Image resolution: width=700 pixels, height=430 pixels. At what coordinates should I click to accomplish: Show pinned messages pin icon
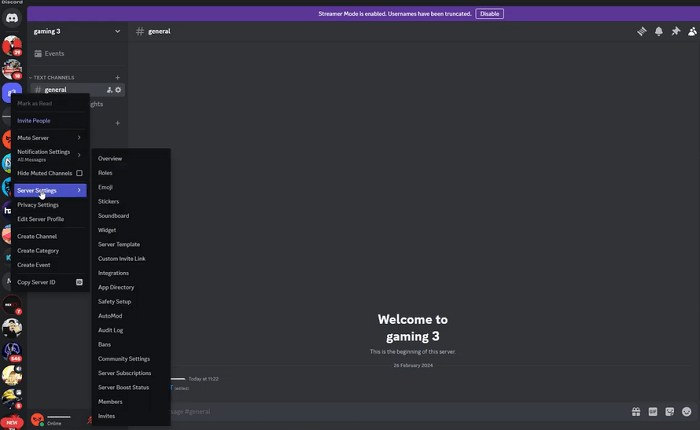pos(675,31)
